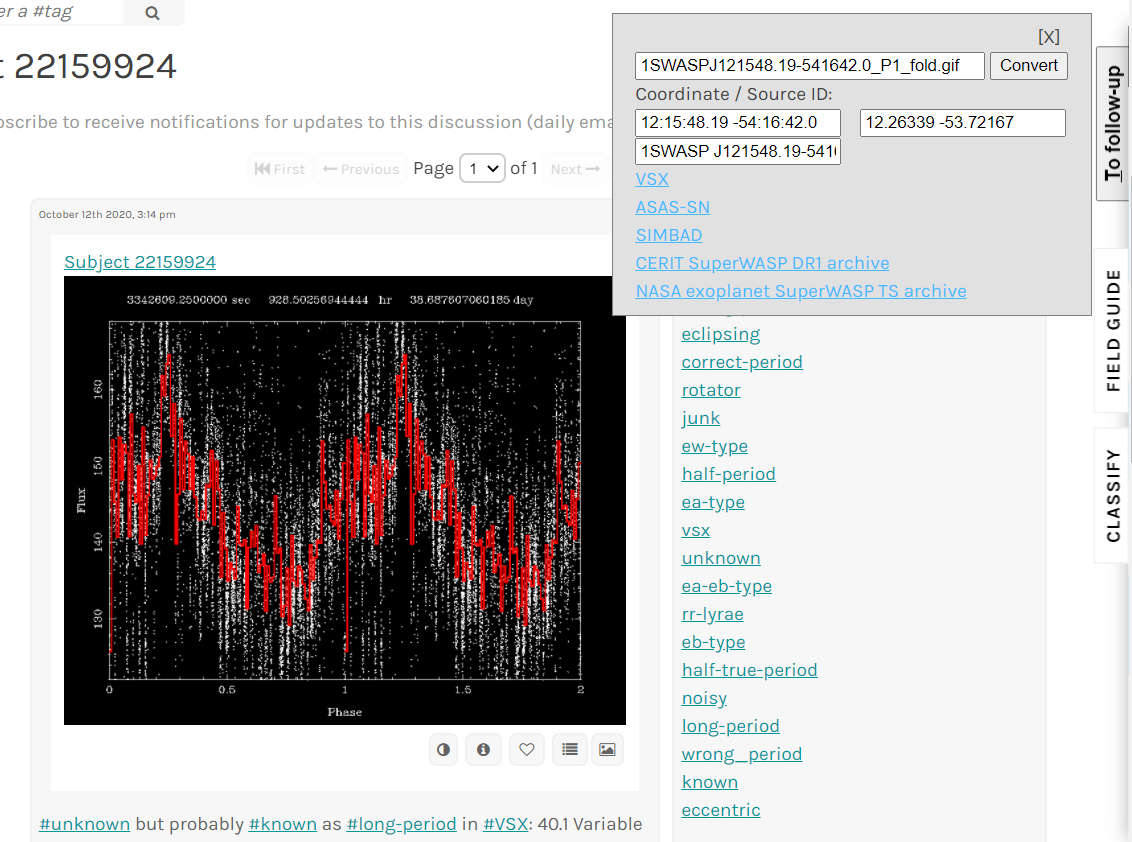1132x842 pixels.
Task: Click the search magnifier icon
Action: 152,13
